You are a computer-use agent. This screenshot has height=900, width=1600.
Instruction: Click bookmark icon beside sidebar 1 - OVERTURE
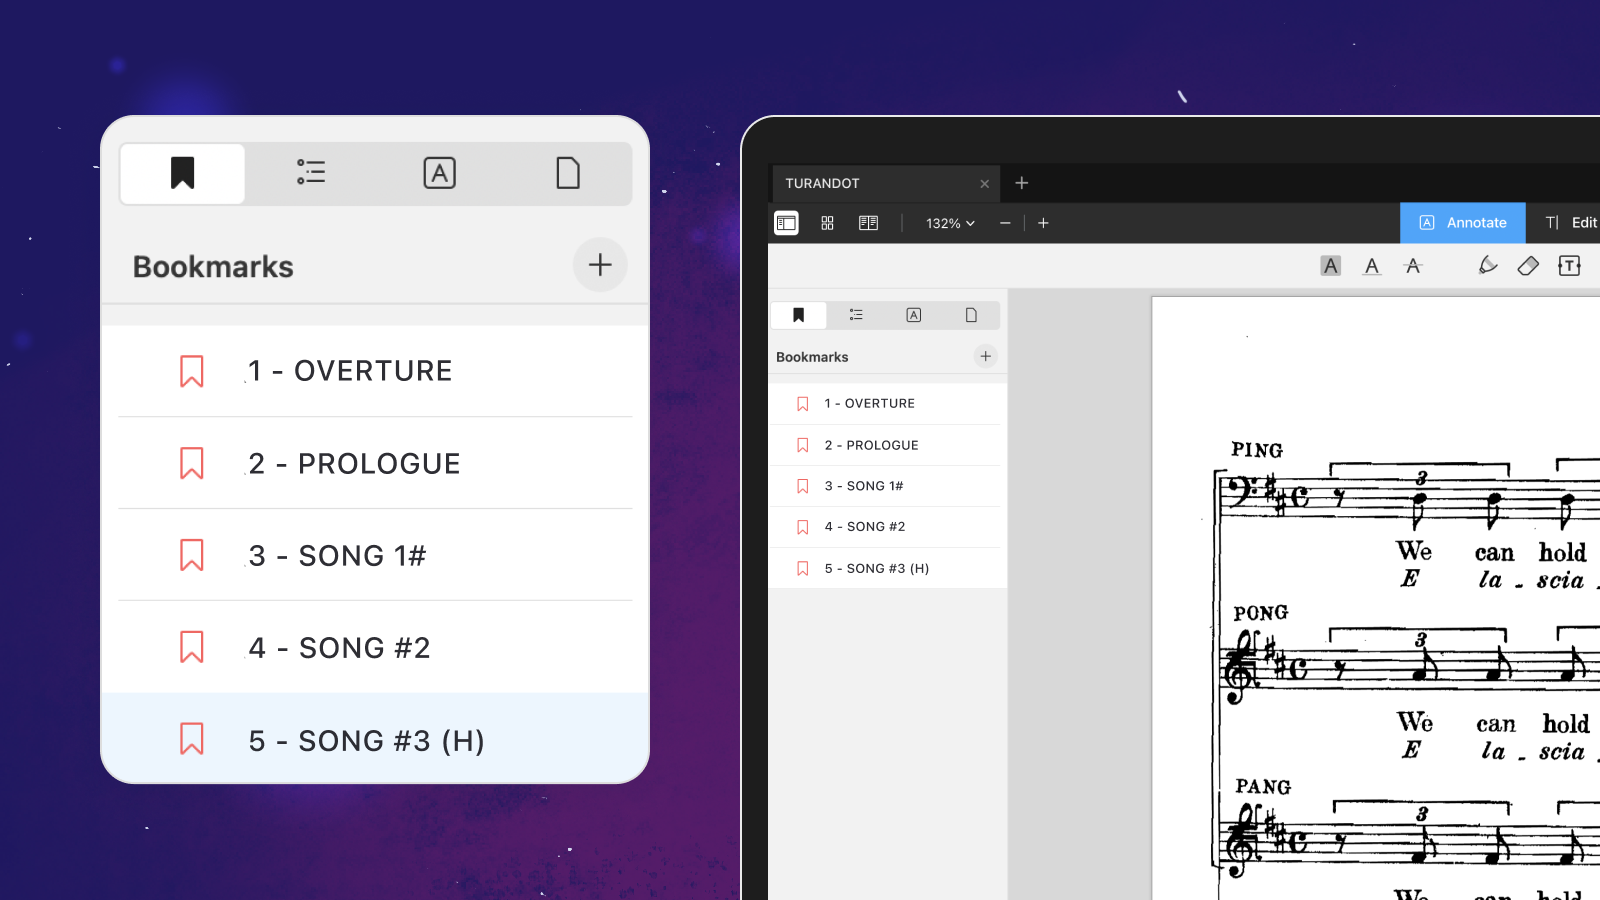802,404
